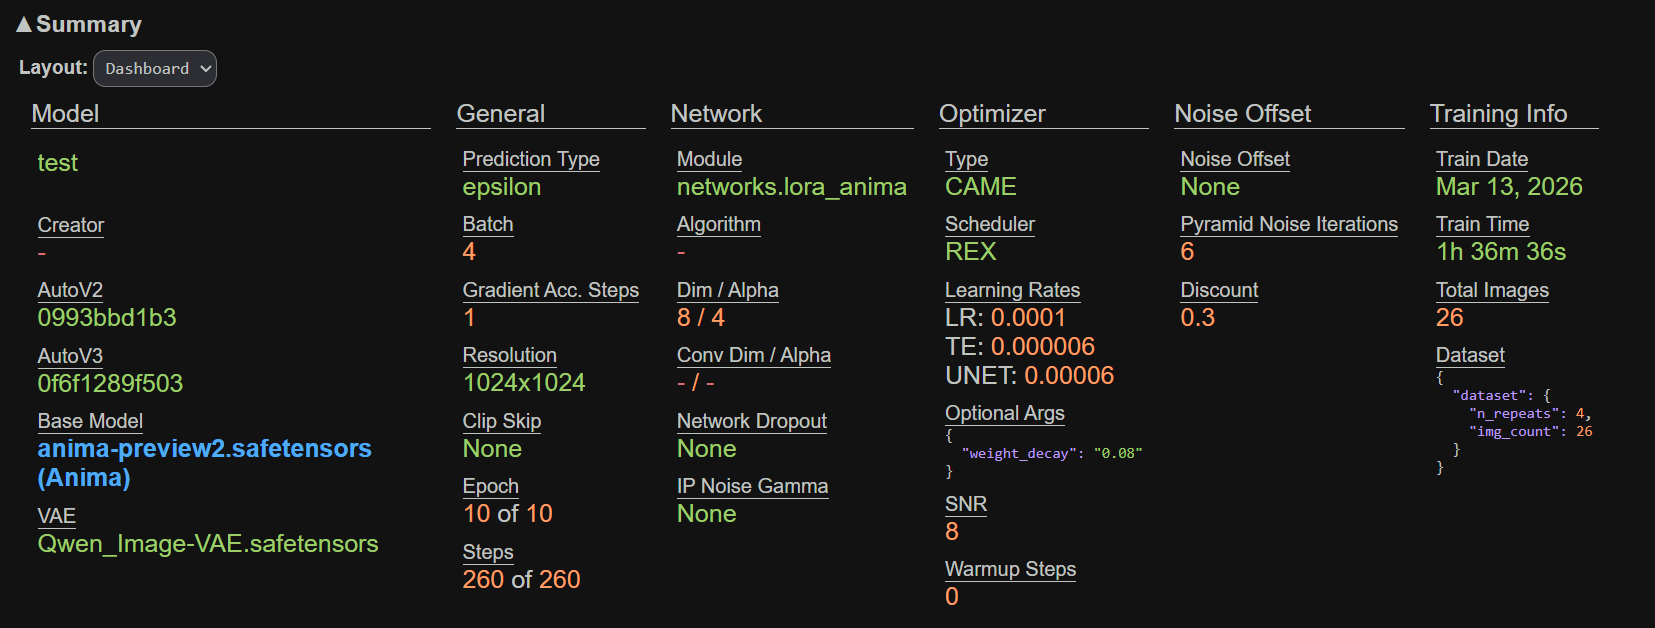Click the Algorithm label
This screenshot has width=1655, height=628.
pyautogui.click(x=719, y=224)
